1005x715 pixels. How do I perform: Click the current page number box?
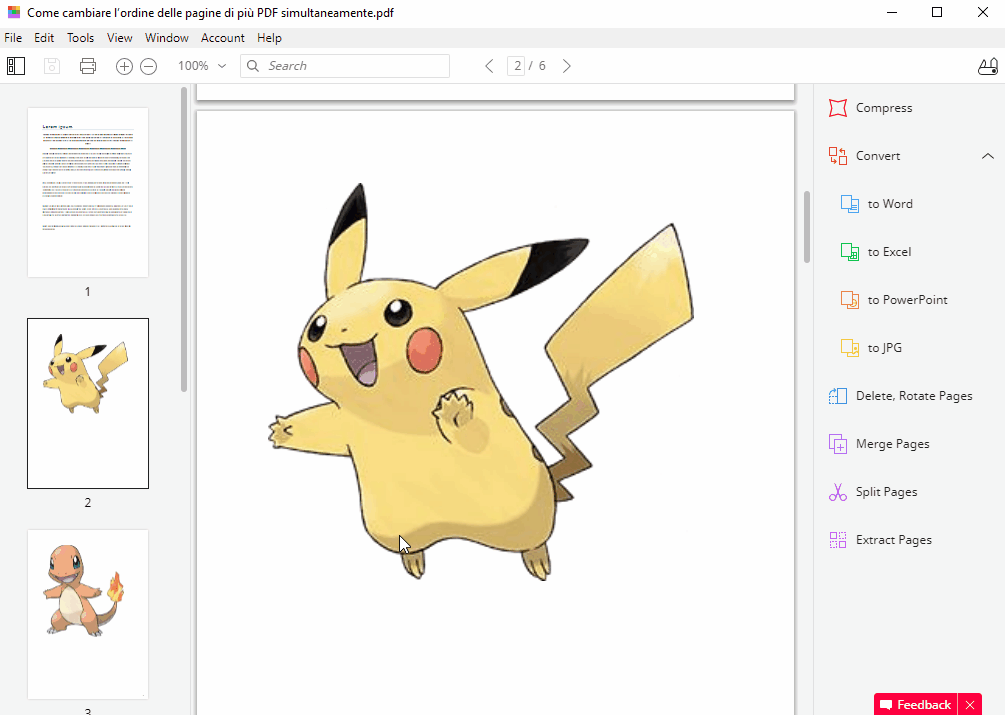coord(516,66)
